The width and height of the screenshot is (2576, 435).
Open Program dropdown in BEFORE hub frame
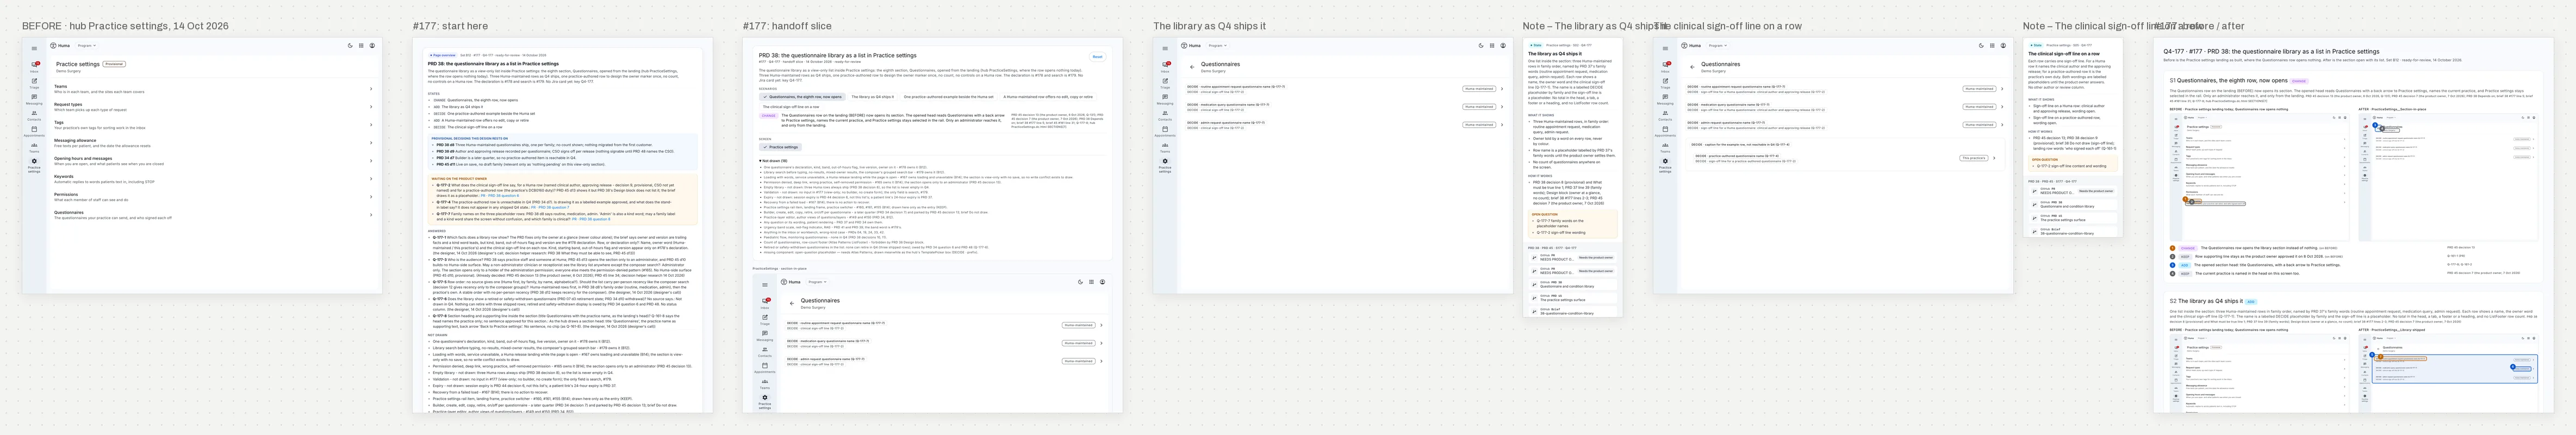[x=87, y=46]
